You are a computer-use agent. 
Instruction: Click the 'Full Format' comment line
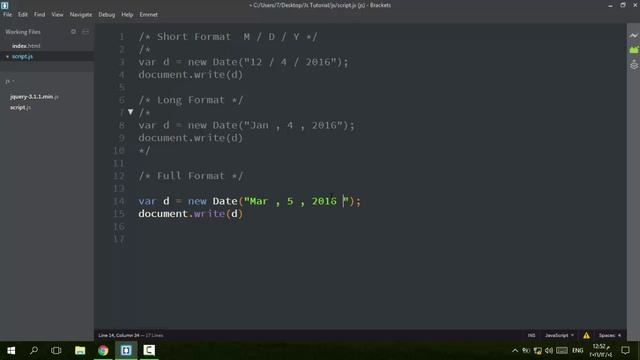click(191, 176)
